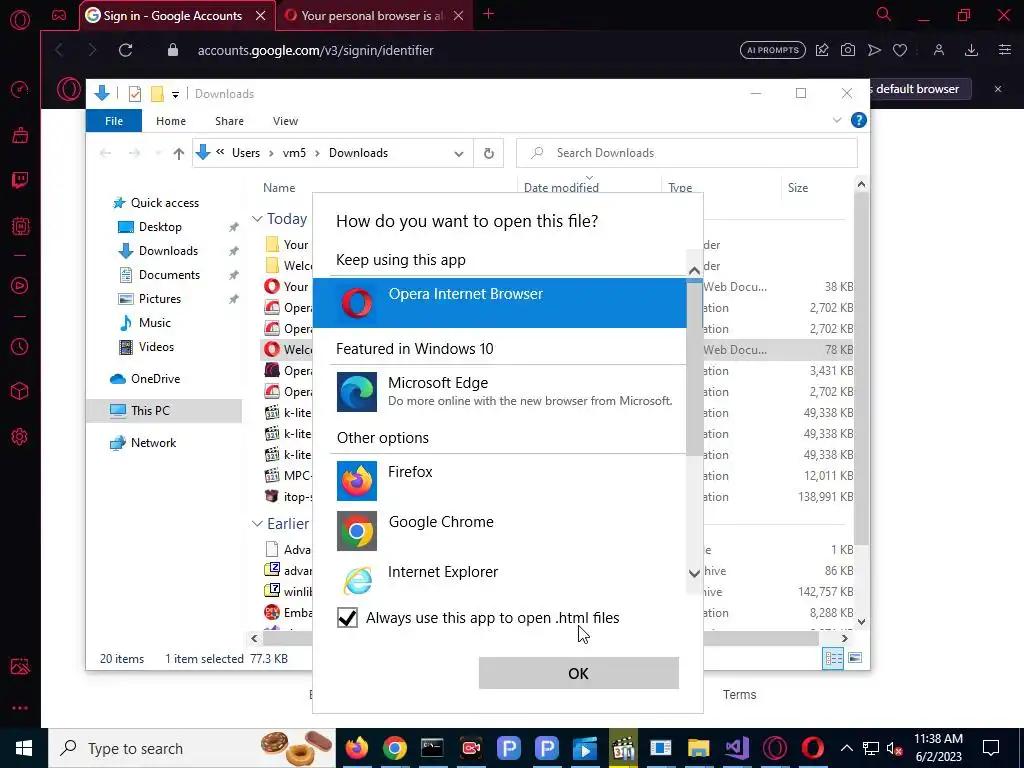Show hidden system tray icons
The width and height of the screenshot is (1024, 768).
[x=846, y=748]
